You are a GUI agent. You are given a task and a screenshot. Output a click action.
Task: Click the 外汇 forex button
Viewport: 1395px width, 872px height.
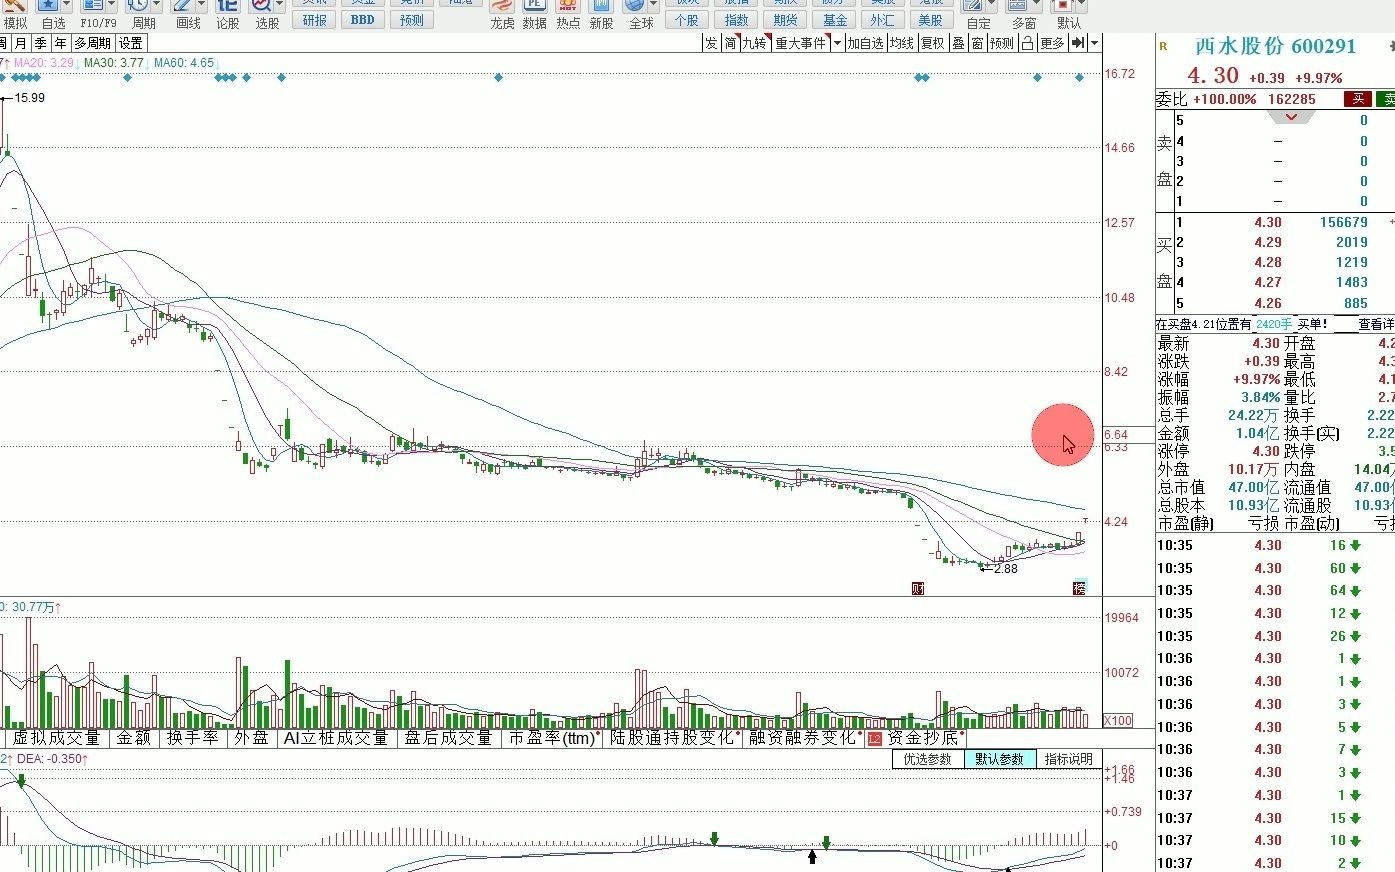pyautogui.click(x=883, y=20)
